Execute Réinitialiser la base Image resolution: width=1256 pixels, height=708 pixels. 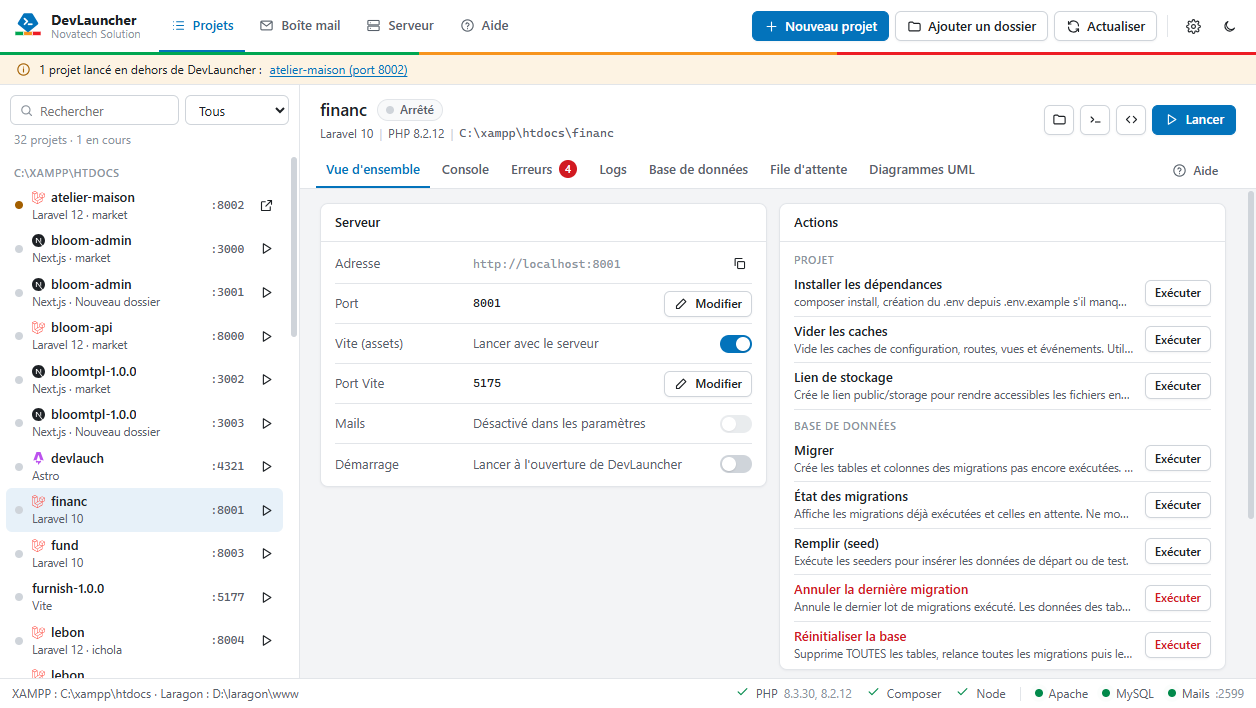click(1178, 645)
